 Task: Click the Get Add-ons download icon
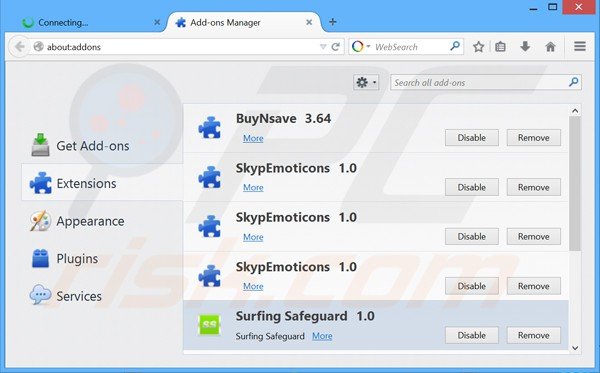[40, 145]
